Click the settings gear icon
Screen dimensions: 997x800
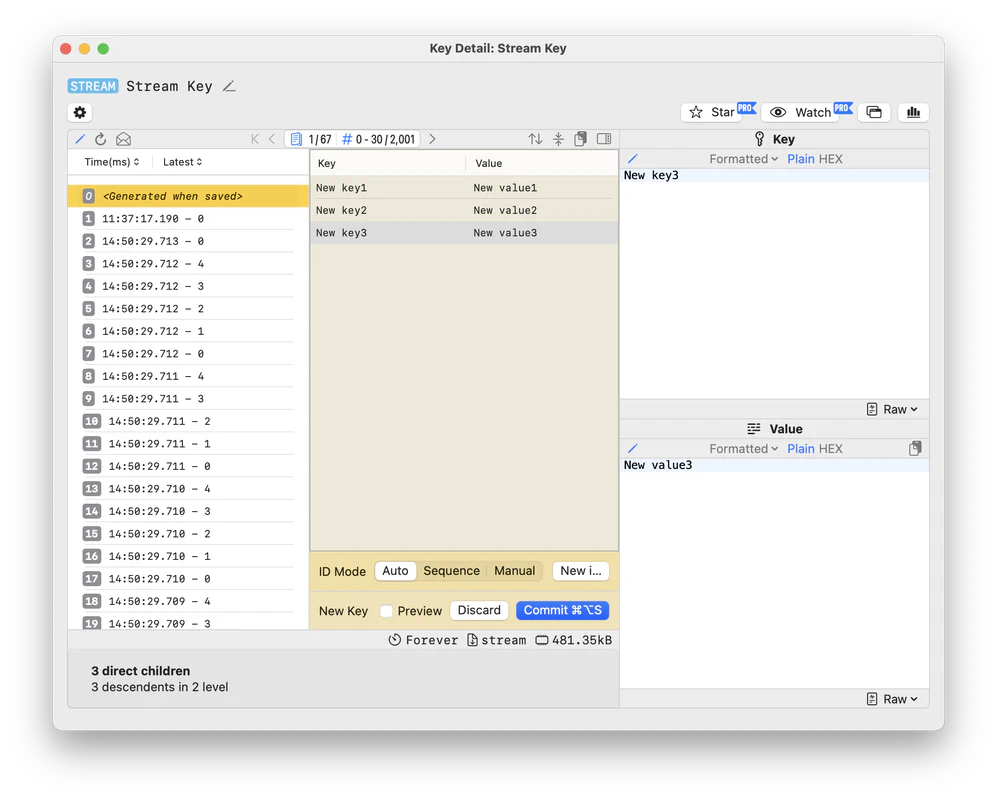pos(80,113)
